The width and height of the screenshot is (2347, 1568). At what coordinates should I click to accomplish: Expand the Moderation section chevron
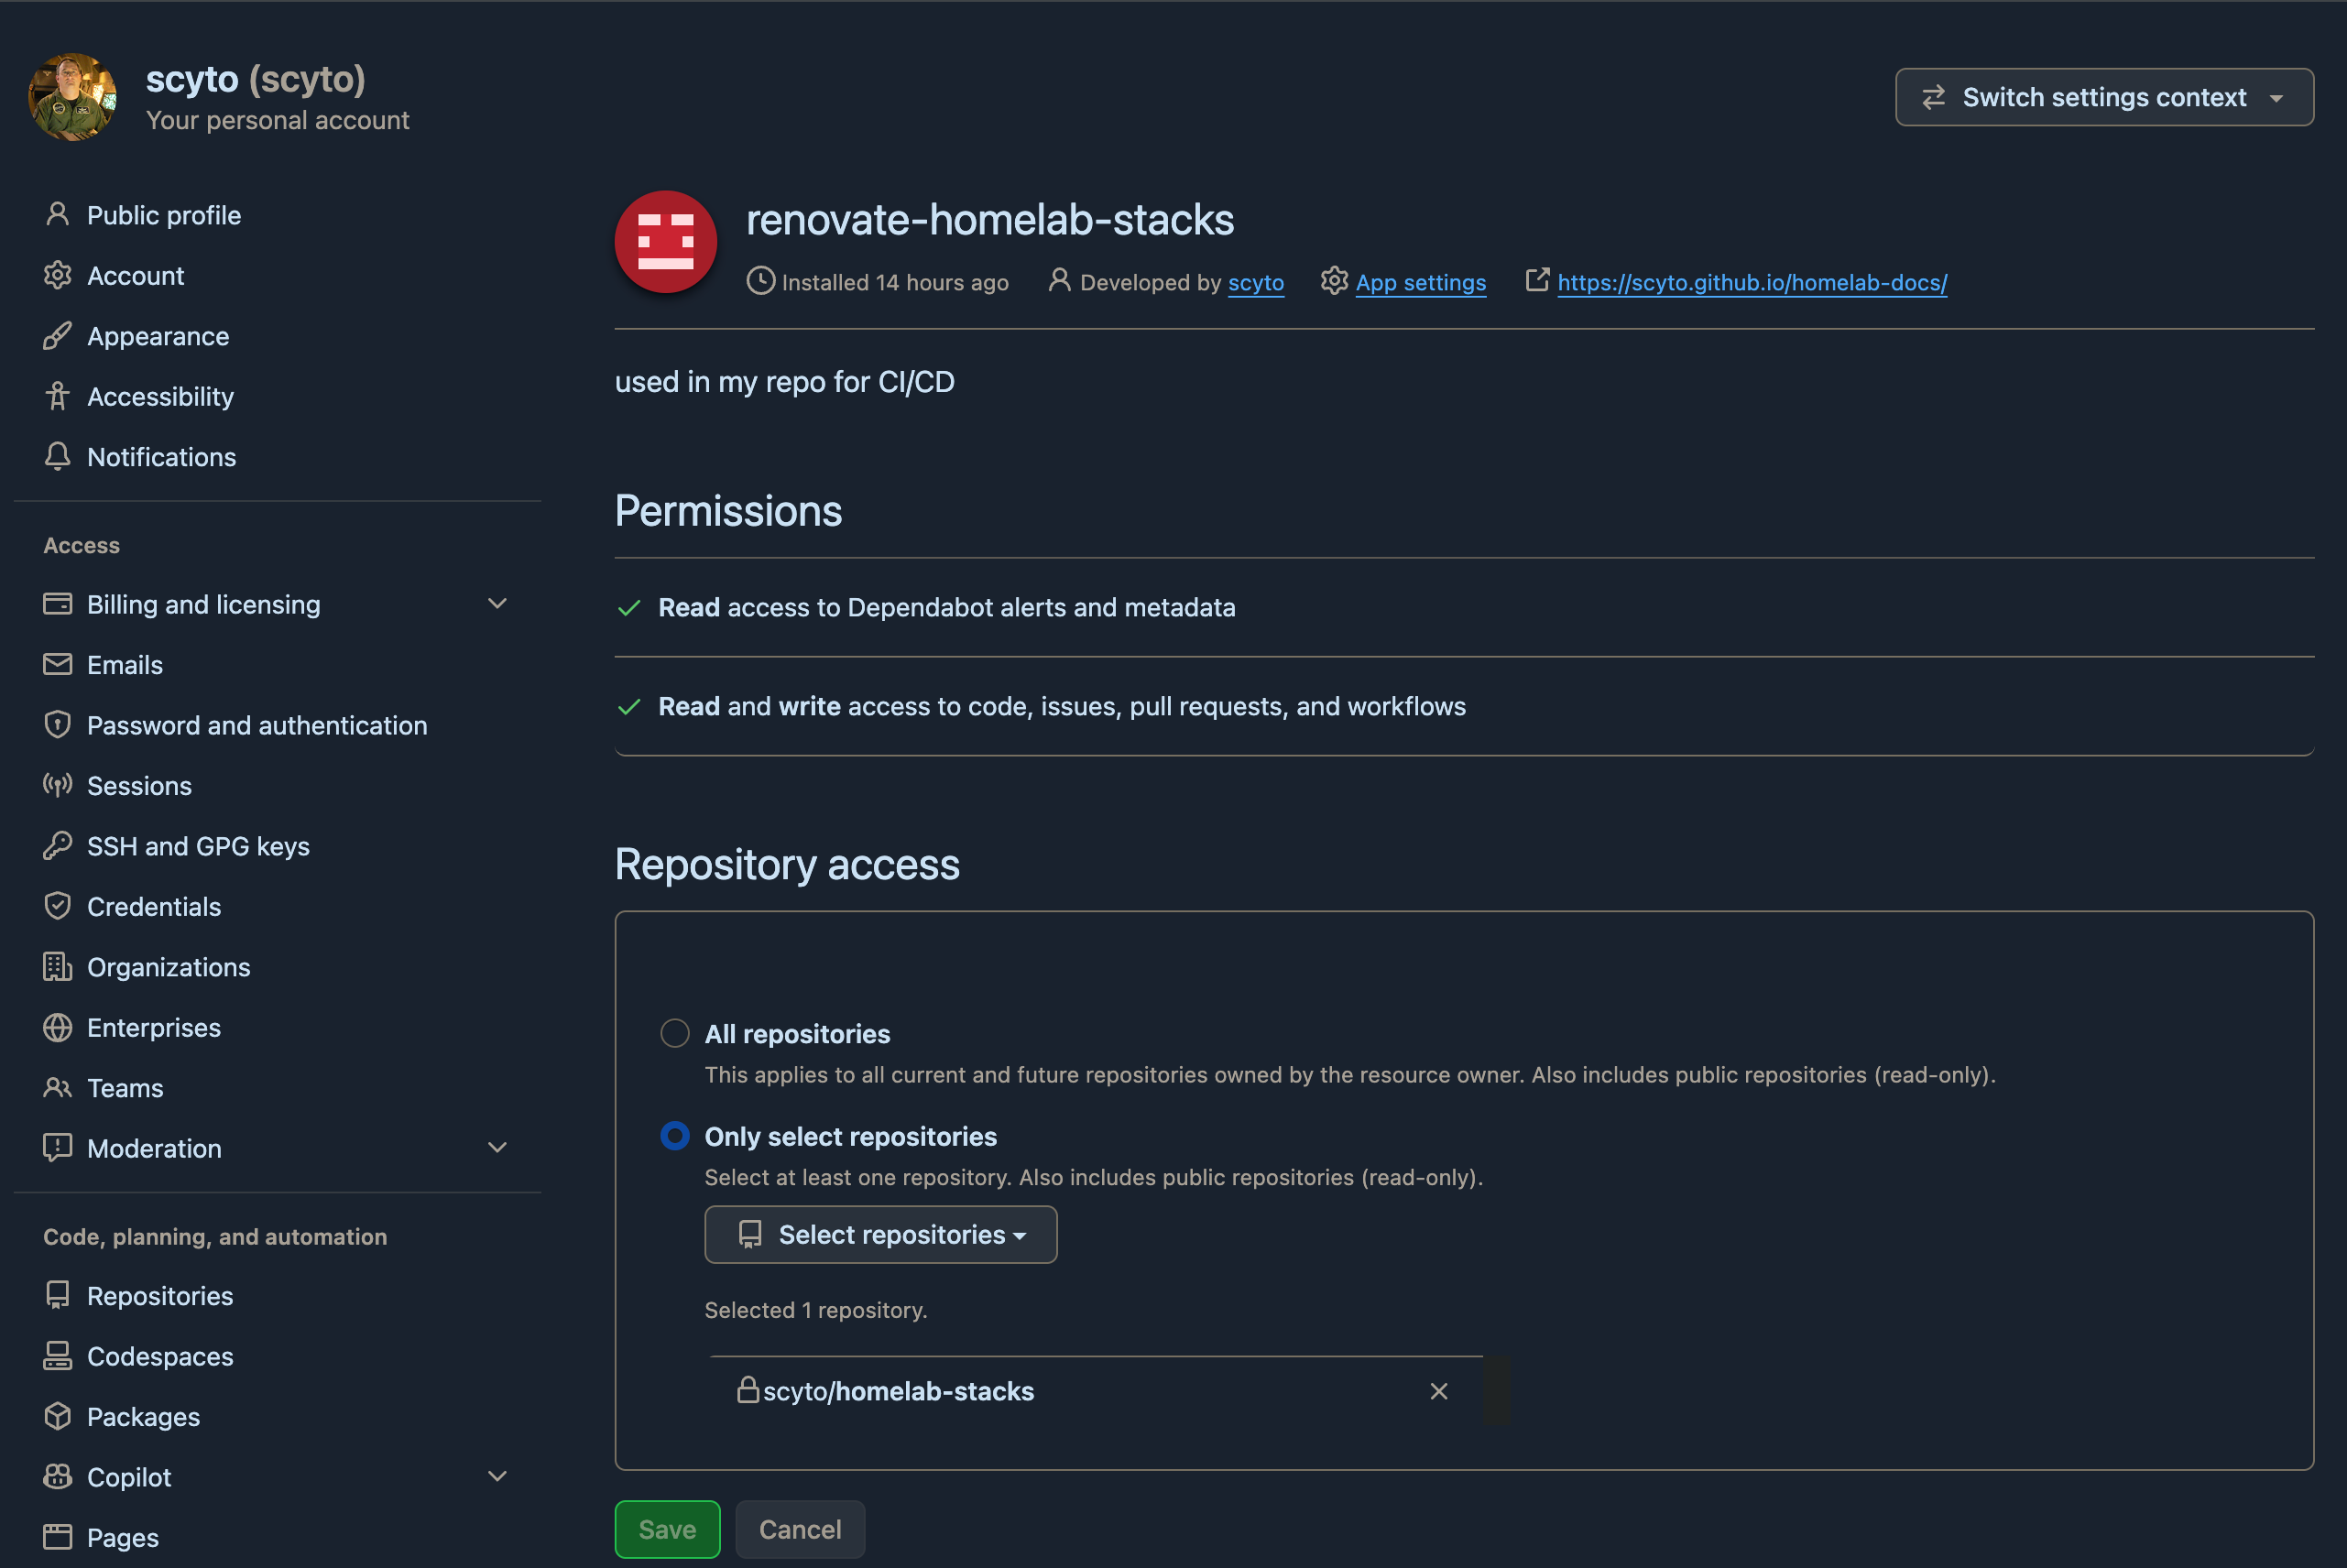497,1147
